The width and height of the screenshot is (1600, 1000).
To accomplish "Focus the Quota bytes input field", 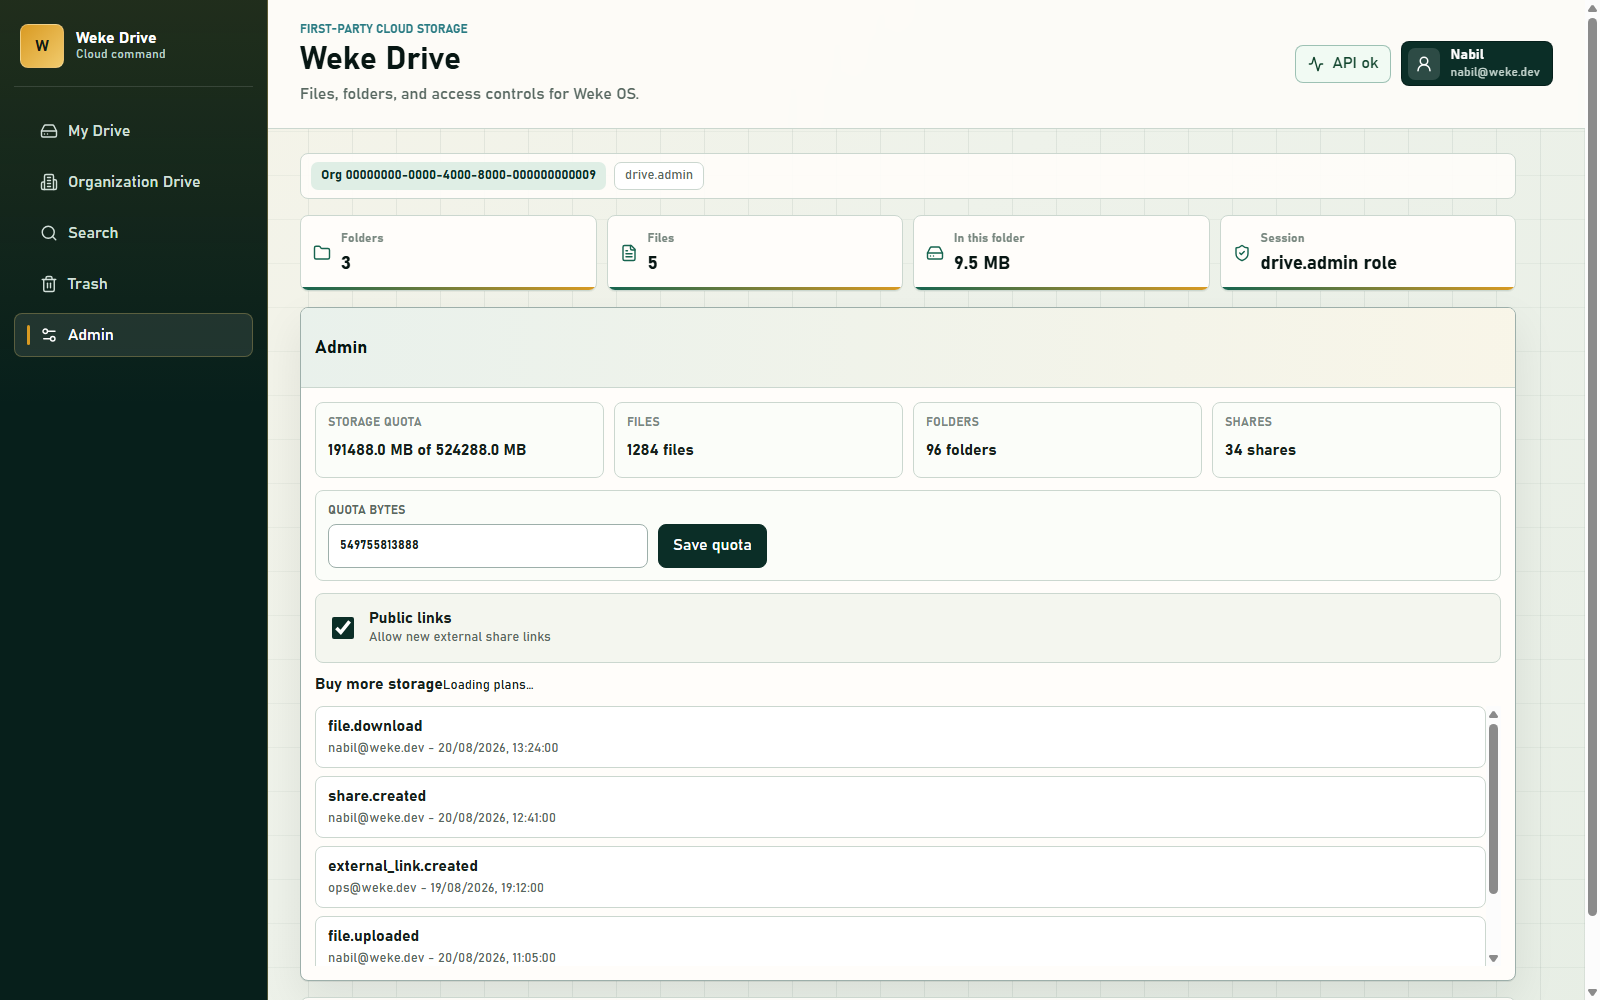I will point(488,546).
